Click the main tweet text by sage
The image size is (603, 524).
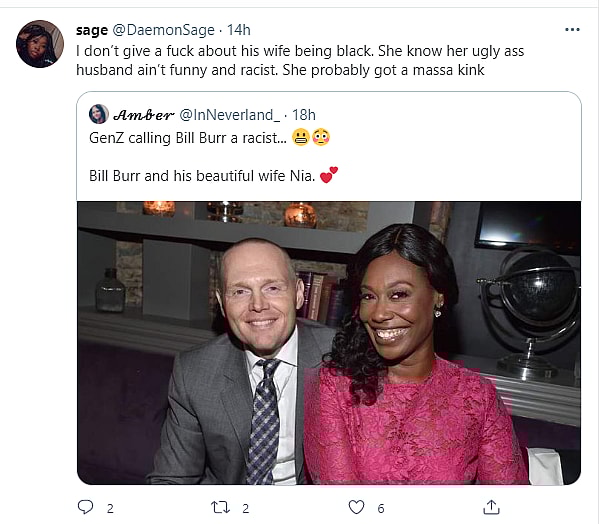click(300, 60)
